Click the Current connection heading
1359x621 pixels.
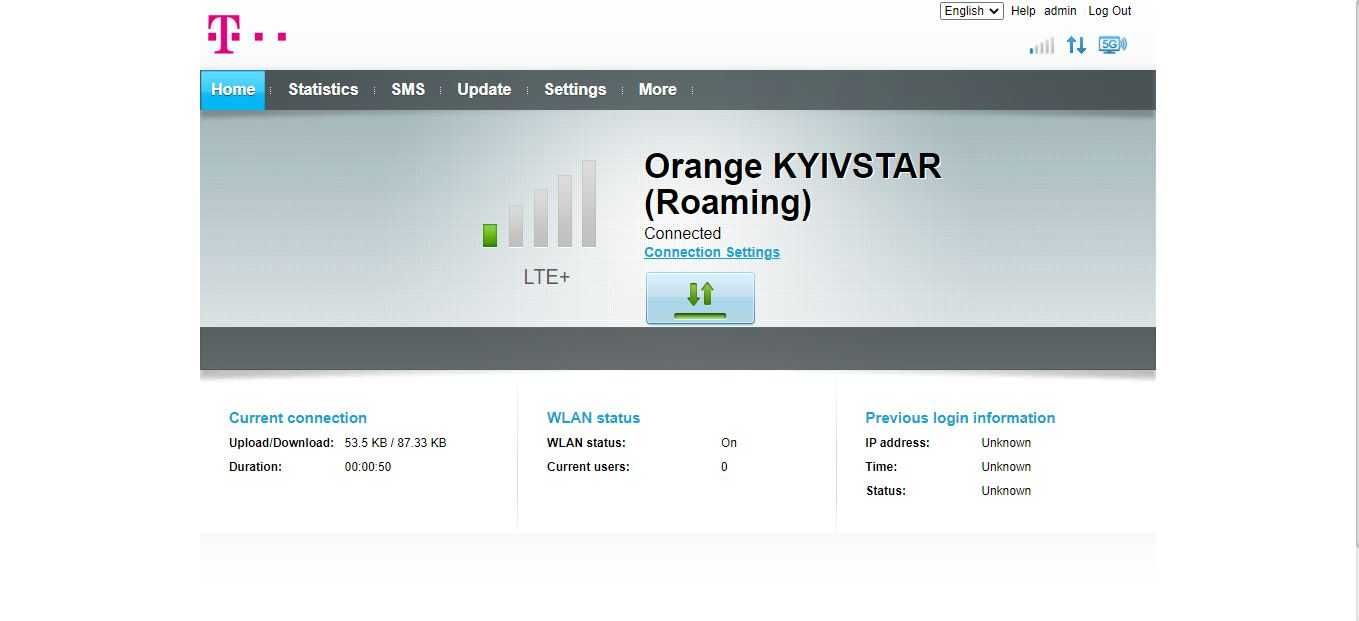click(298, 418)
